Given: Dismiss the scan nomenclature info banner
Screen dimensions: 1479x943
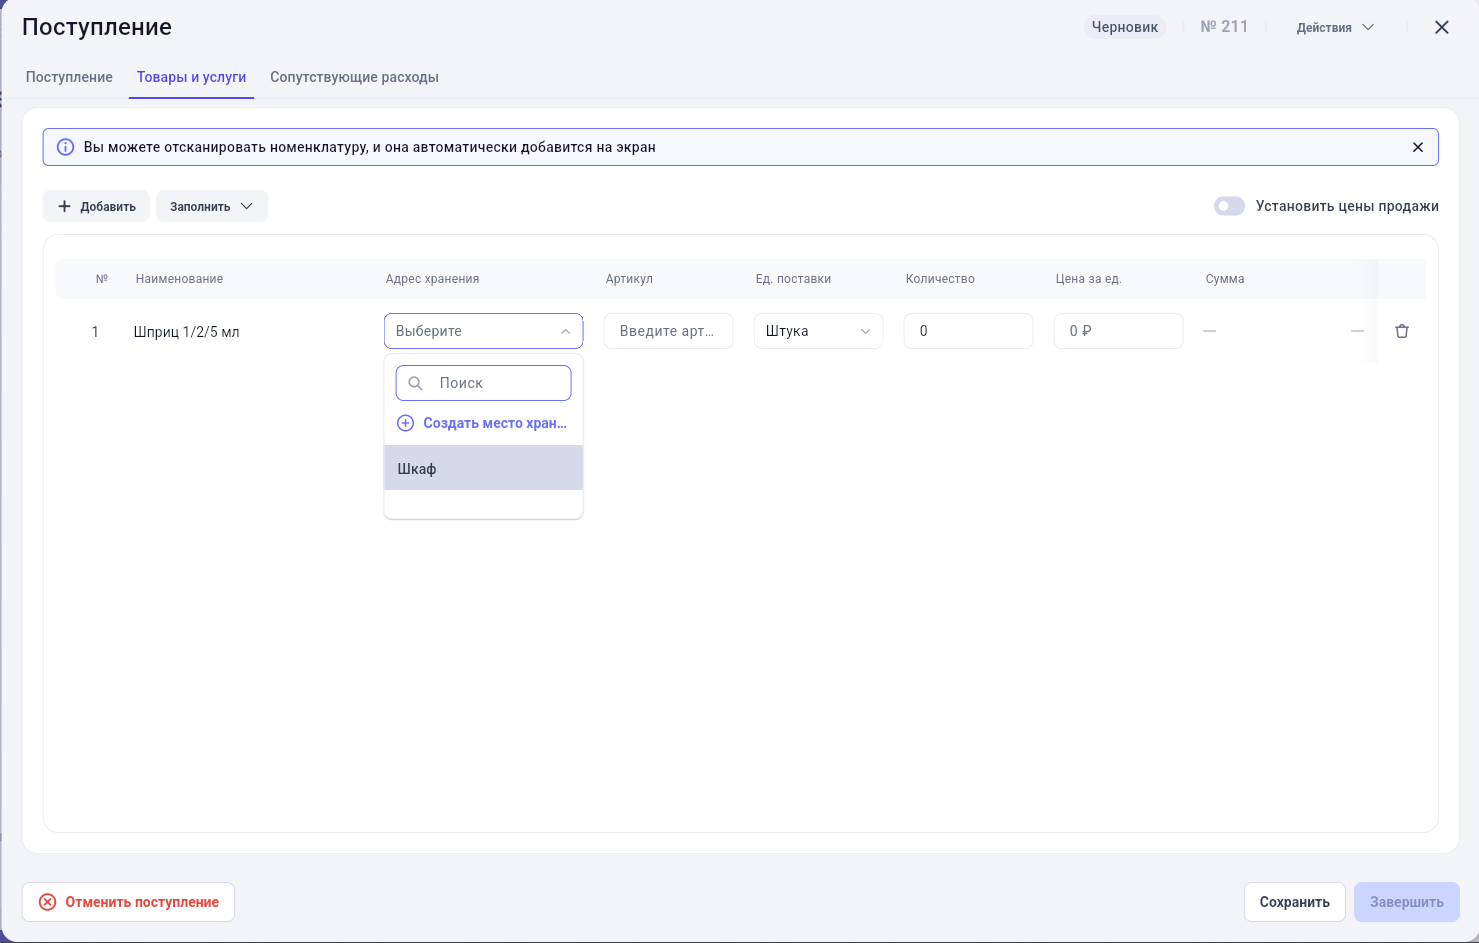Looking at the screenshot, I should pos(1417,147).
